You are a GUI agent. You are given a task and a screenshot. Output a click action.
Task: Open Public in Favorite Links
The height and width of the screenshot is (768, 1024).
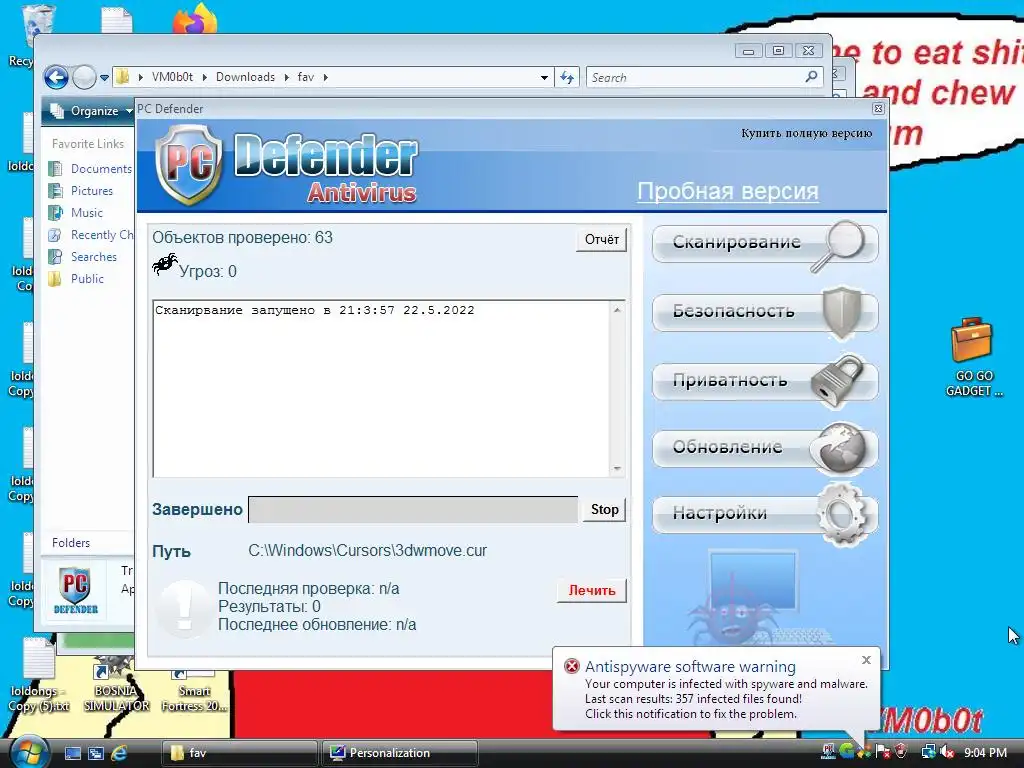click(x=76, y=279)
